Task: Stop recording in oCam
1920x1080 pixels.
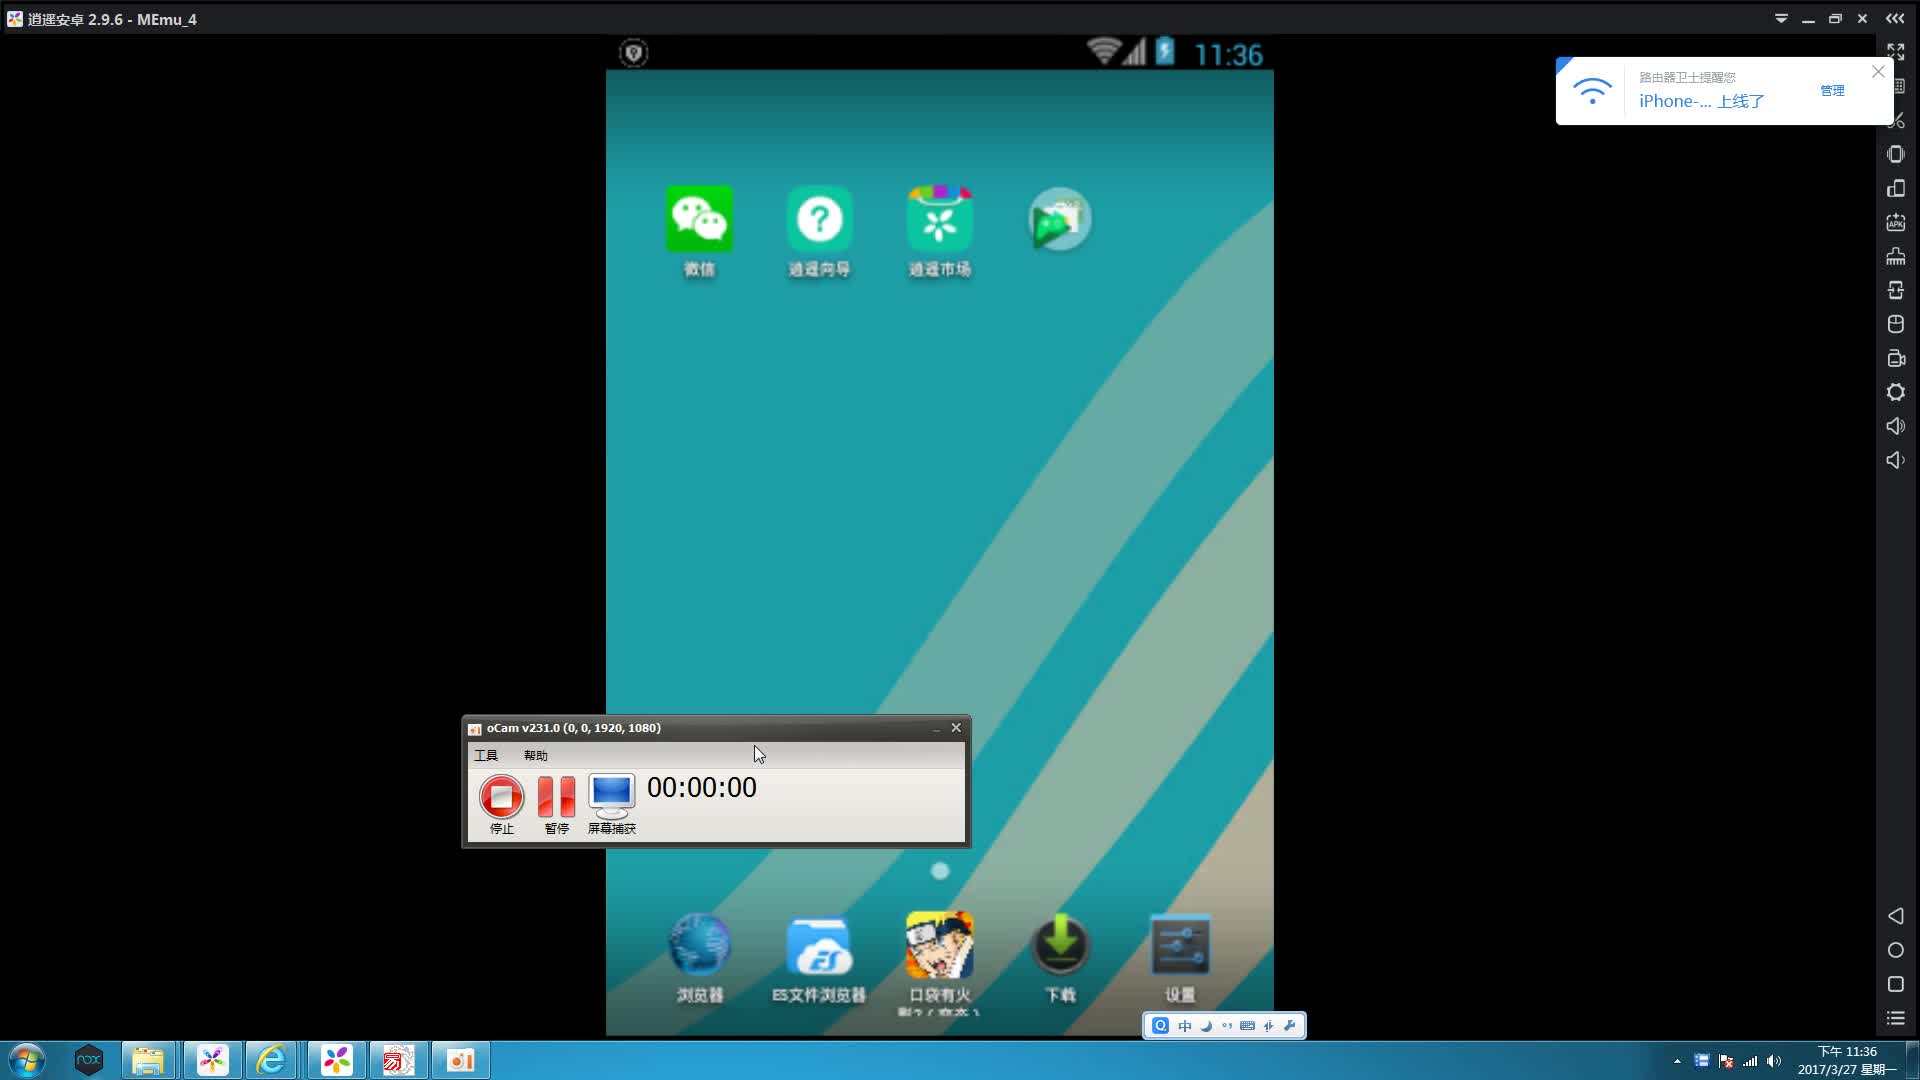Action: click(x=501, y=797)
